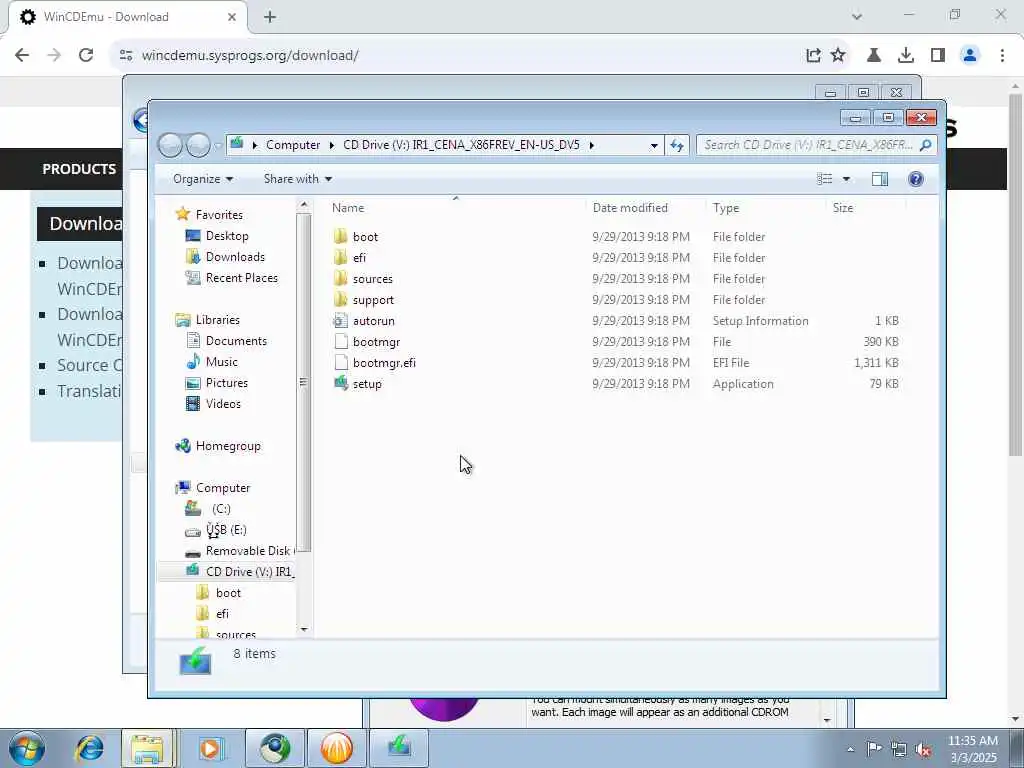Image resolution: width=1024 pixels, height=768 pixels.
Task: Click Chrome reload page button
Action: coord(86,56)
